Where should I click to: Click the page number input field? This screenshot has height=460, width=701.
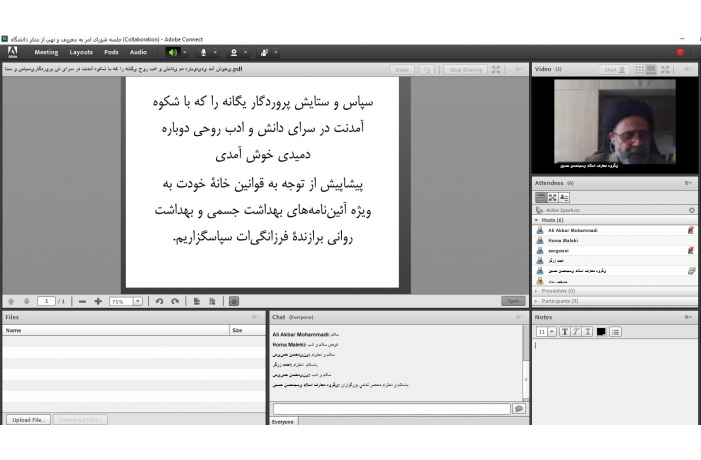(46, 301)
